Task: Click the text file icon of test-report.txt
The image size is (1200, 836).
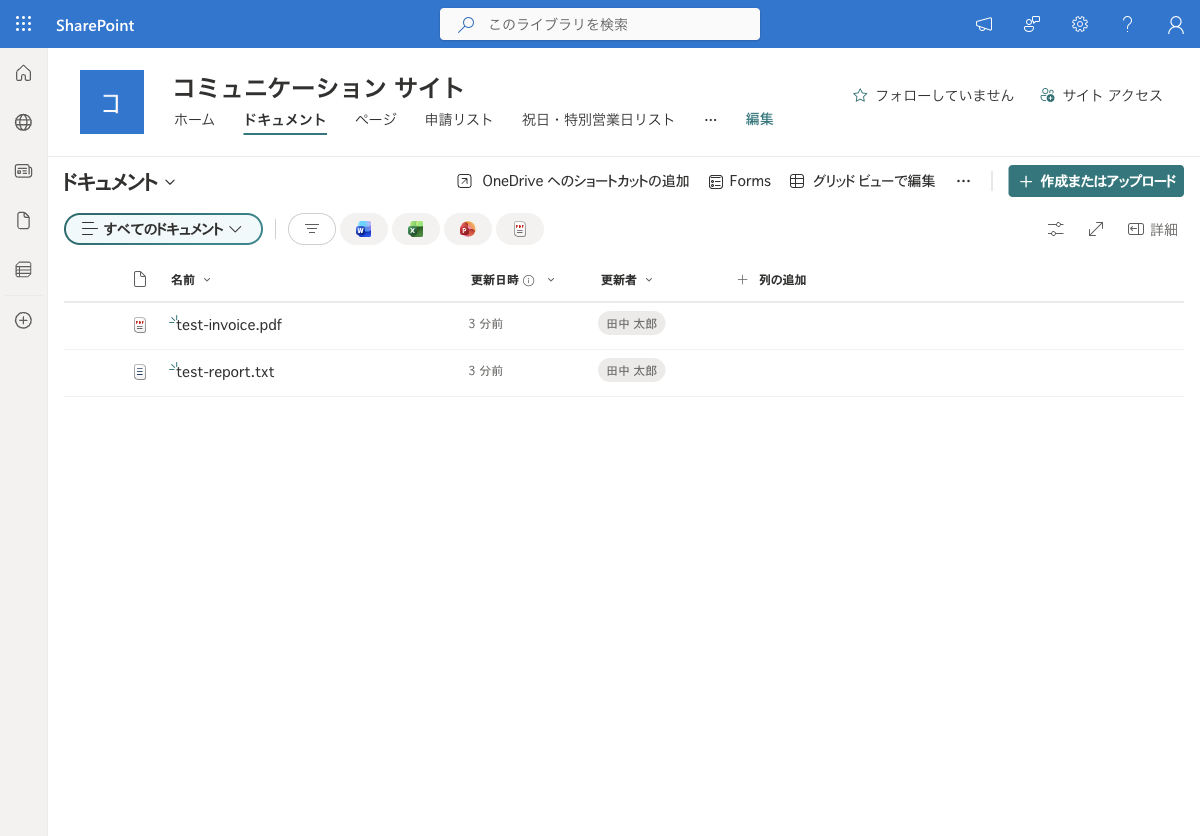Action: point(140,372)
